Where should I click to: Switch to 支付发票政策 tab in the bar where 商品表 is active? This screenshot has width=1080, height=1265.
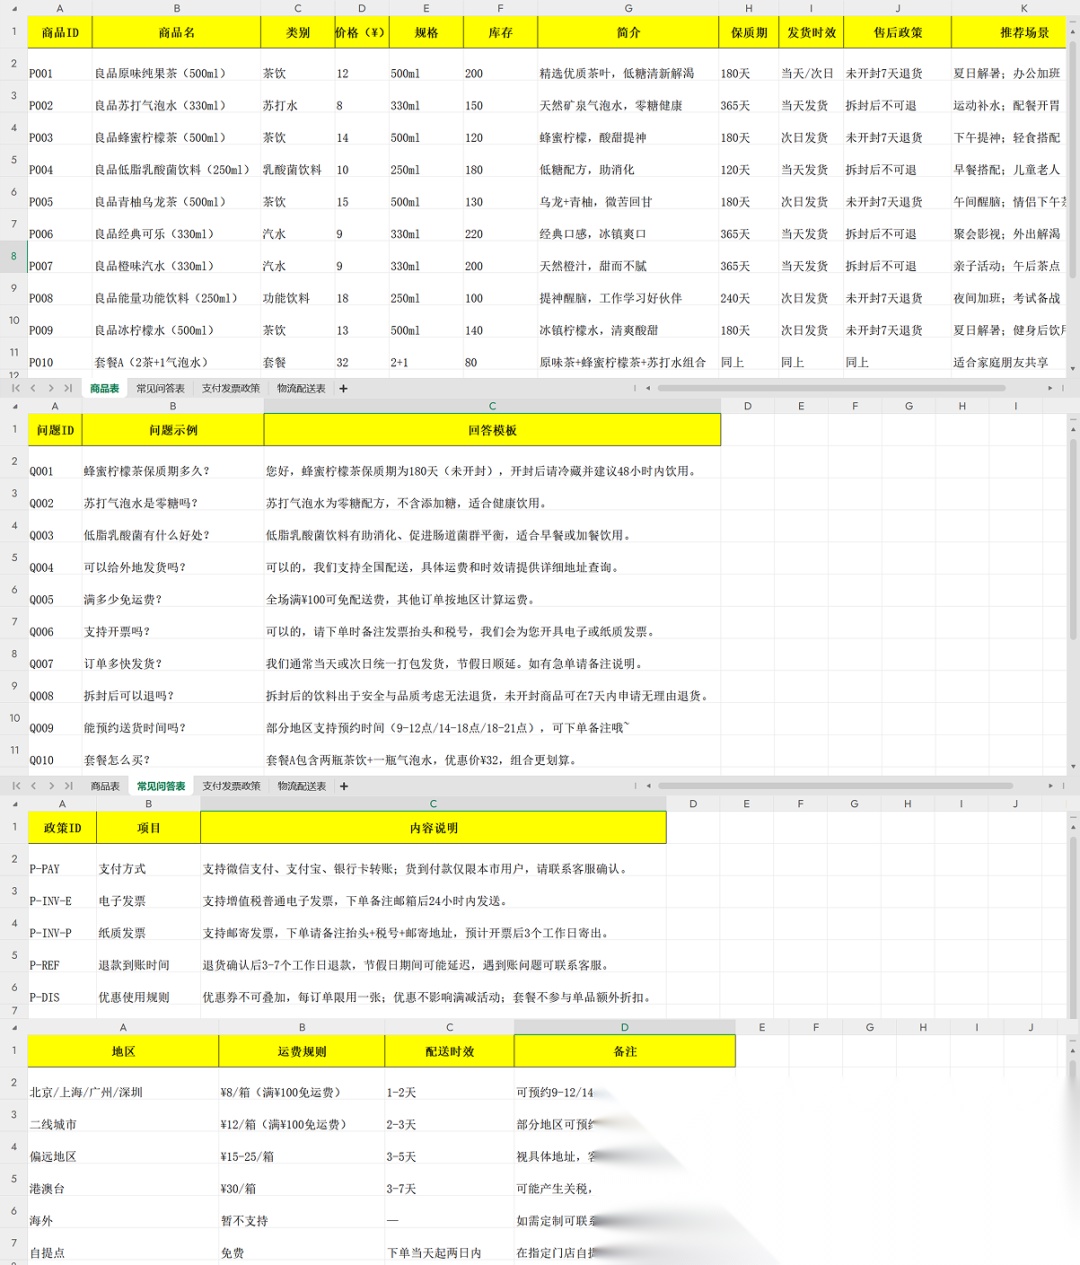point(230,388)
